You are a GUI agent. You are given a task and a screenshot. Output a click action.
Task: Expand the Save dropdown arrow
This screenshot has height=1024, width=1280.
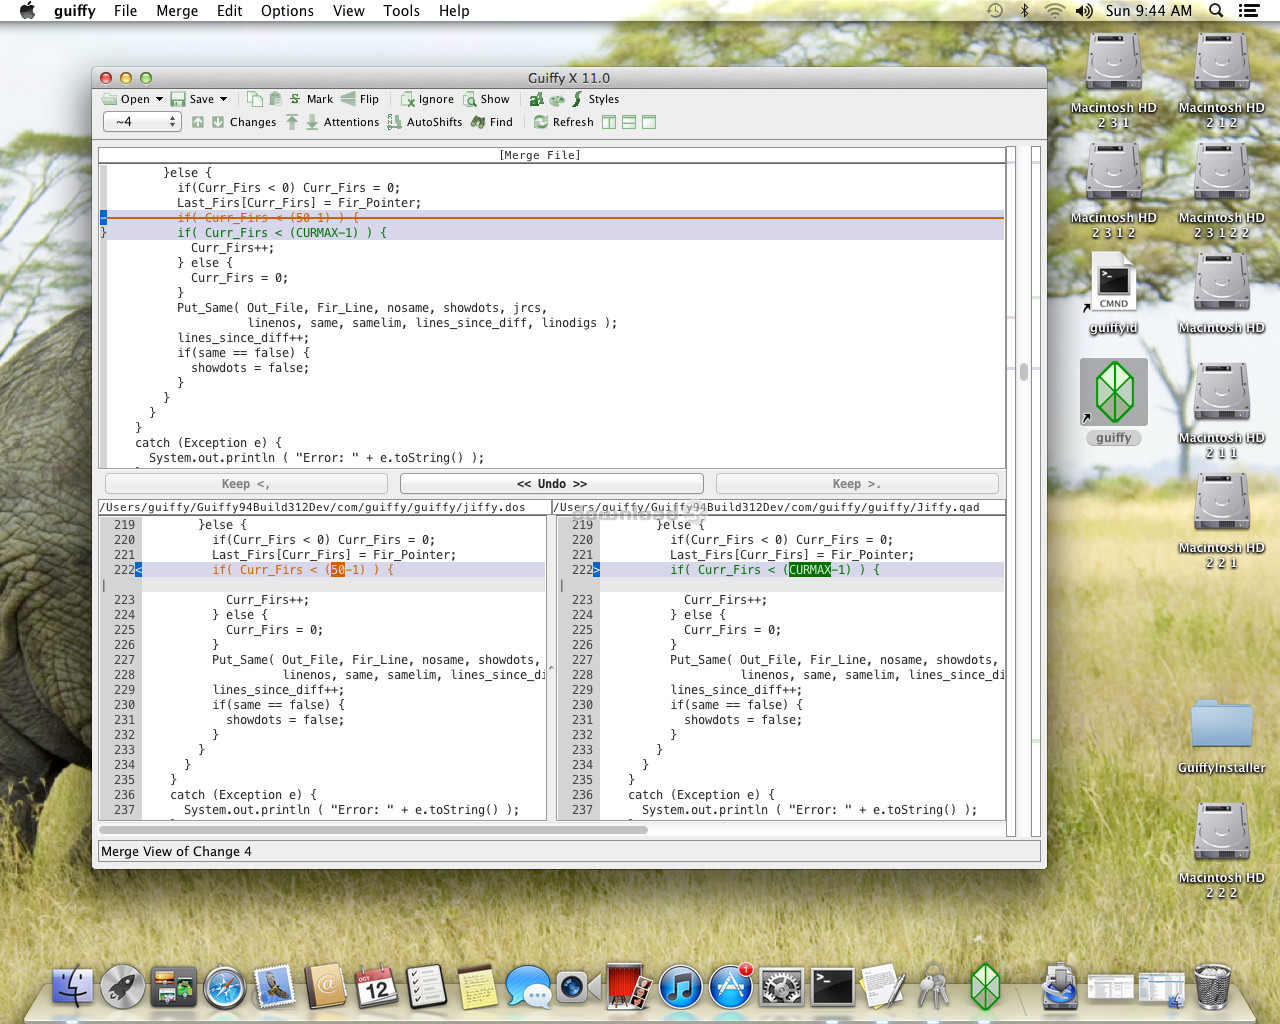coord(223,99)
